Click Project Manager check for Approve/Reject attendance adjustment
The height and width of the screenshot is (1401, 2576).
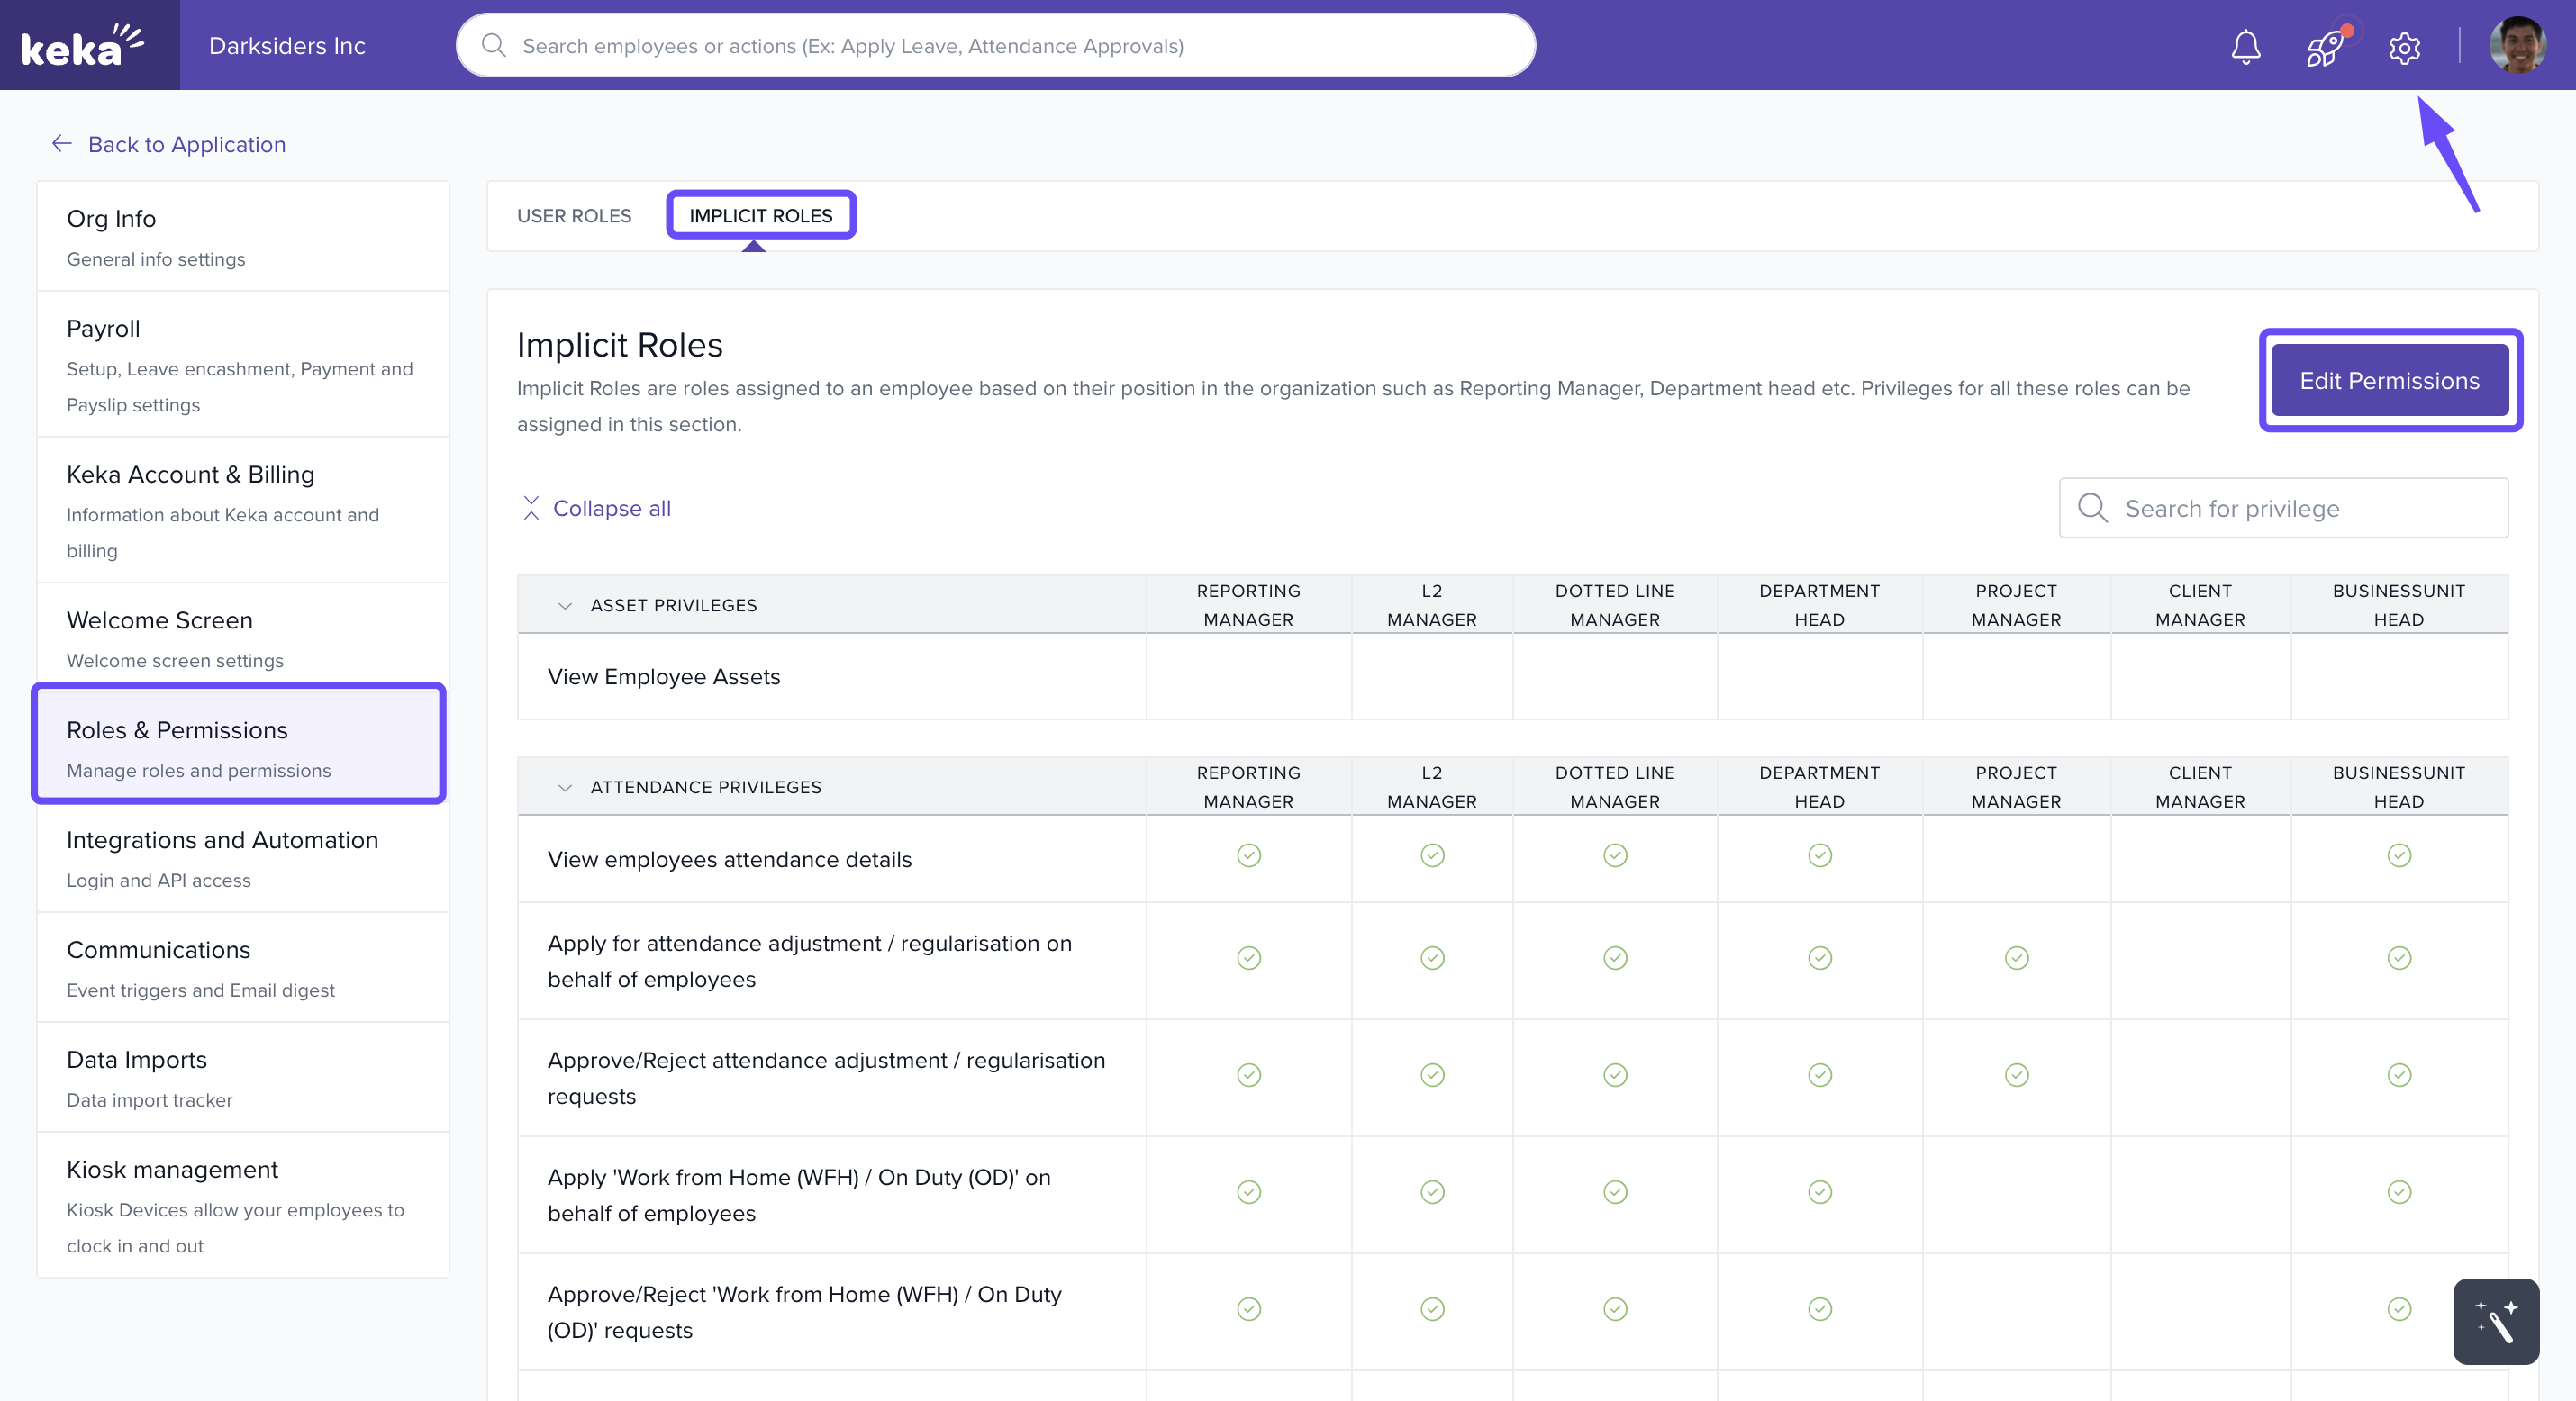(2016, 1075)
